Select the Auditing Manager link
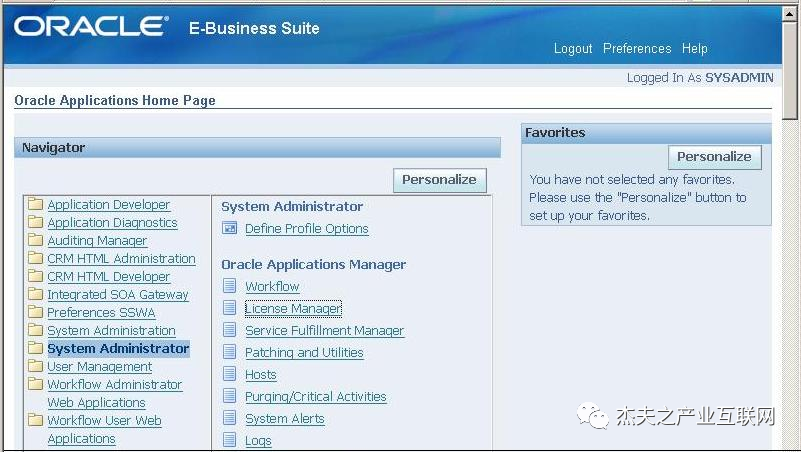Viewport: 801px width, 452px height. (97, 241)
